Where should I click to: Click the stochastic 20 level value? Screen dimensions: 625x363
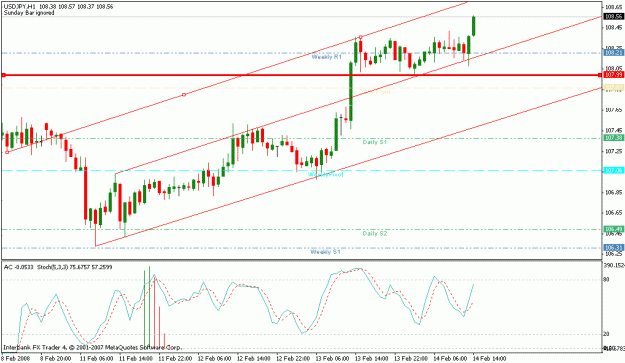pyautogui.click(x=606, y=334)
